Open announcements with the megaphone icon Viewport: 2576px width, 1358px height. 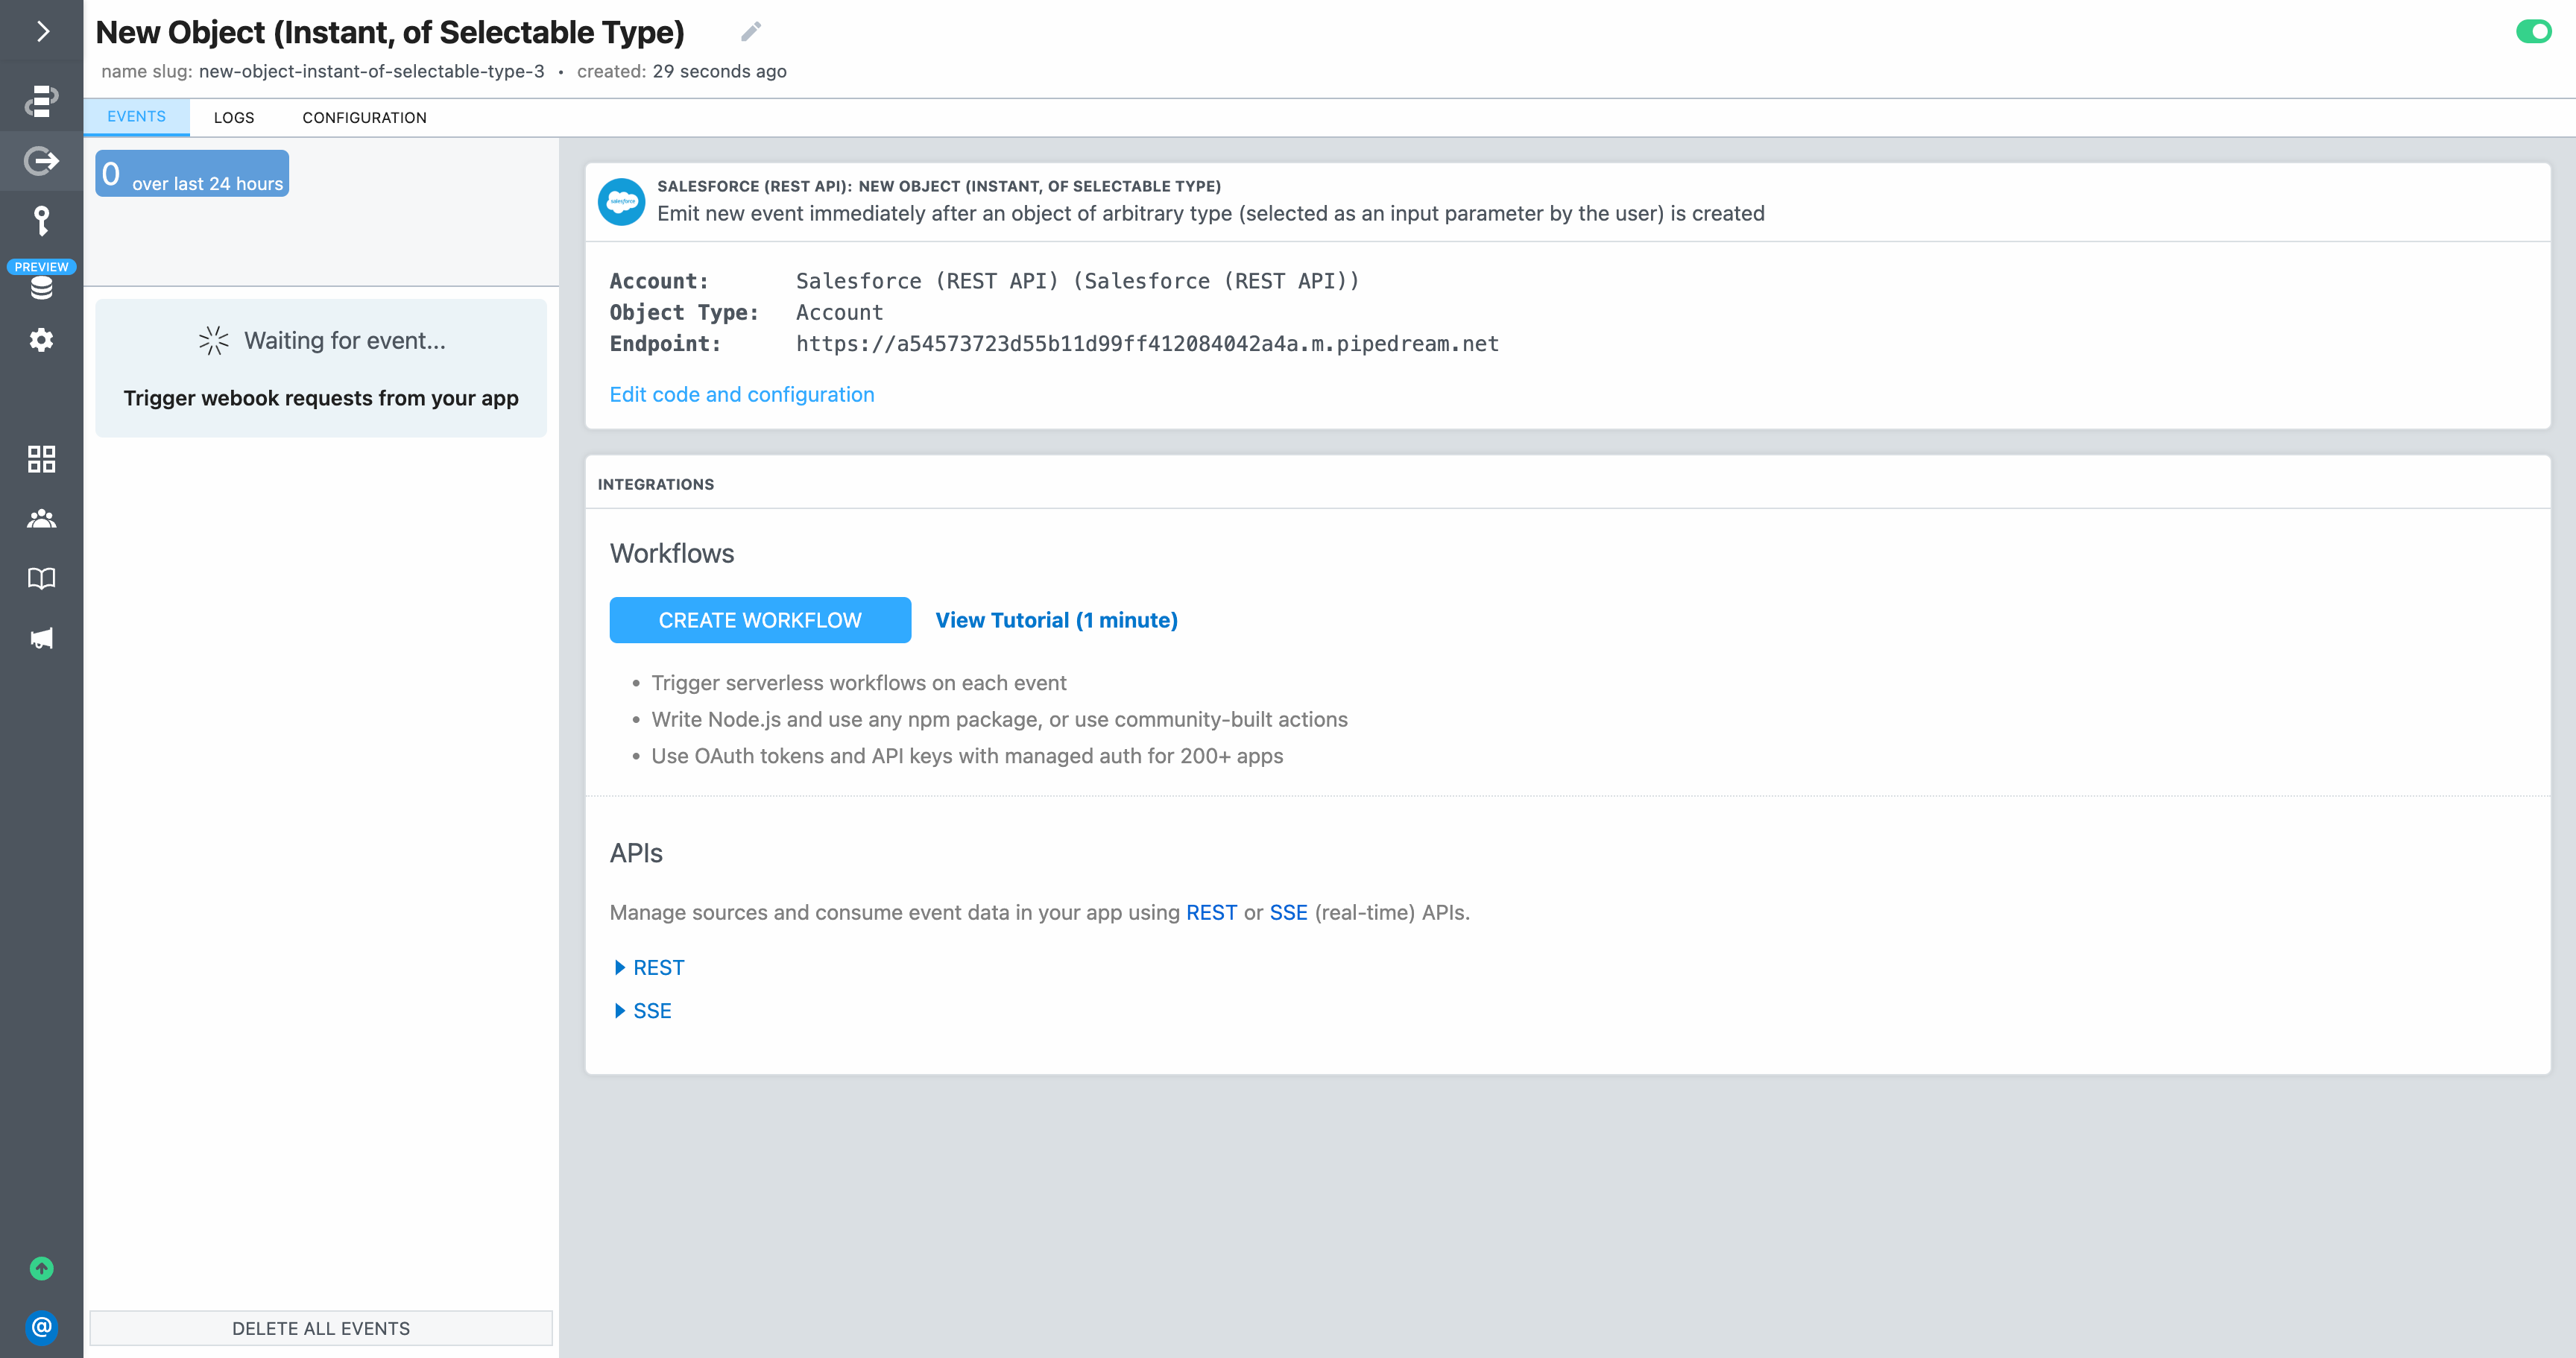[41, 638]
